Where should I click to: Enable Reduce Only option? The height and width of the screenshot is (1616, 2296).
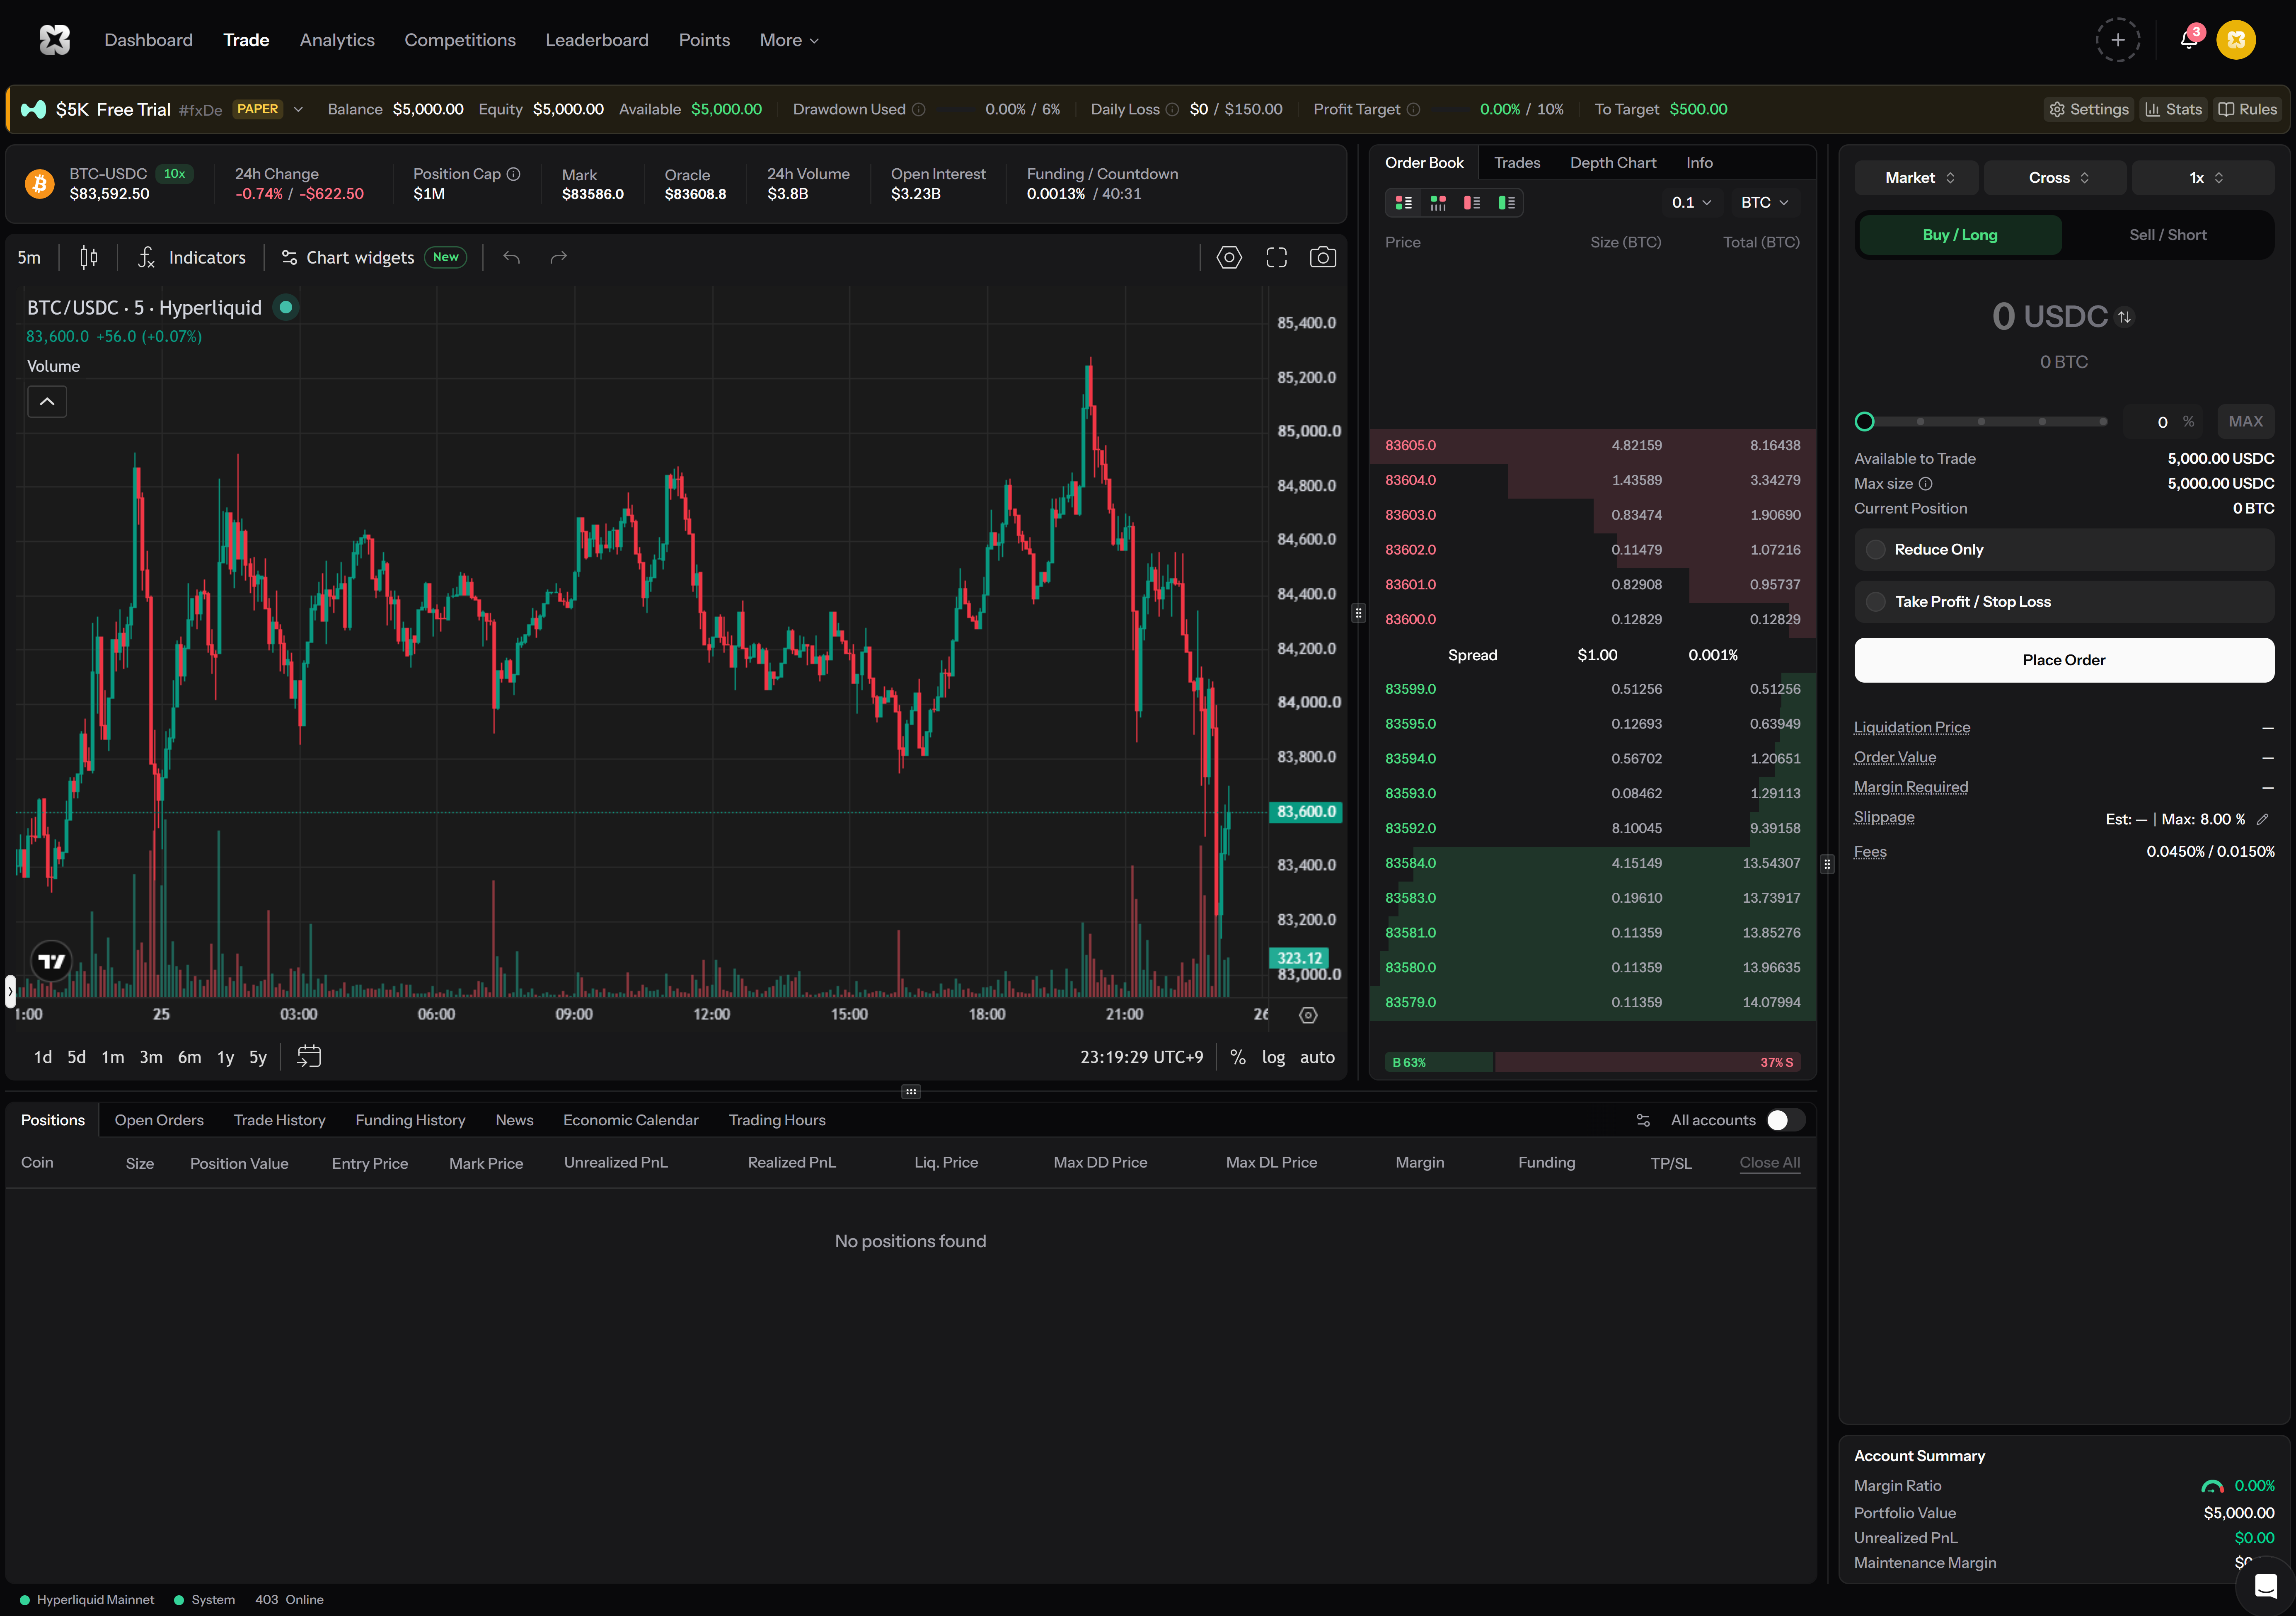pyautogui.click(x=2063, y=549)
